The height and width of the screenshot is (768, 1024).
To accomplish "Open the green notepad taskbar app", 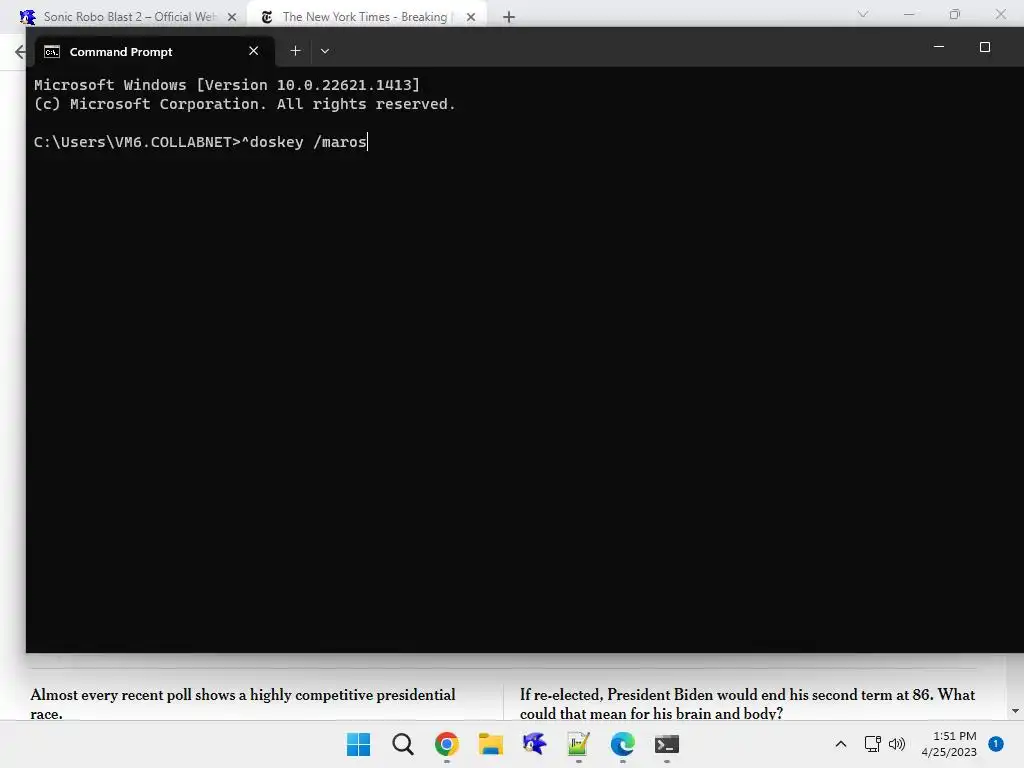I will [x=579, y=744].
